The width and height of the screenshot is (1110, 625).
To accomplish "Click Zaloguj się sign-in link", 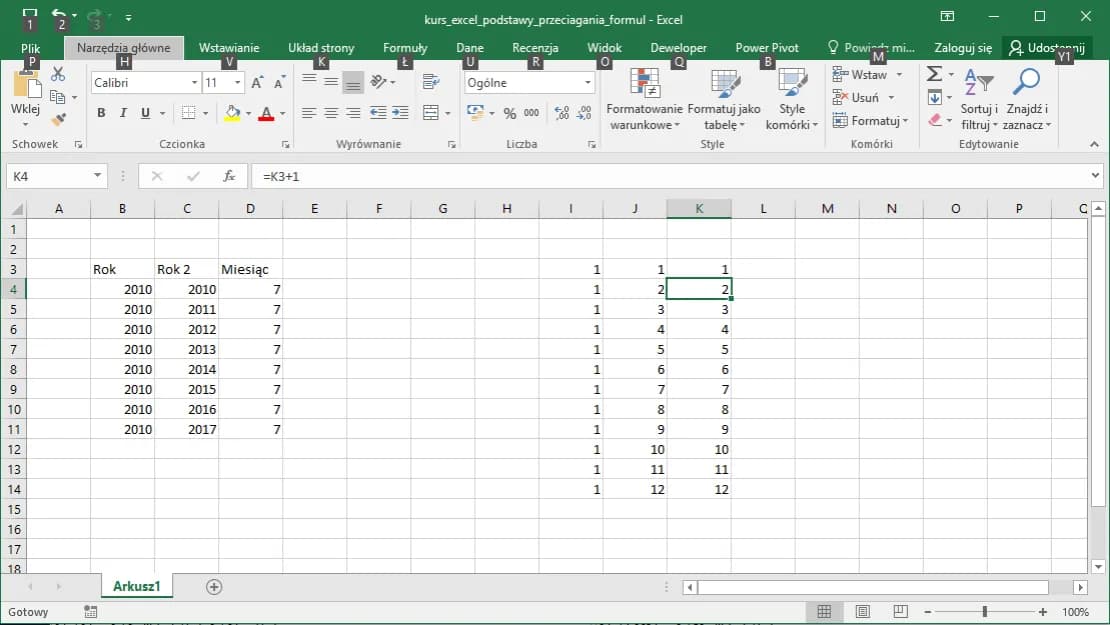I will pyautogui.click(x=963, y=48).
